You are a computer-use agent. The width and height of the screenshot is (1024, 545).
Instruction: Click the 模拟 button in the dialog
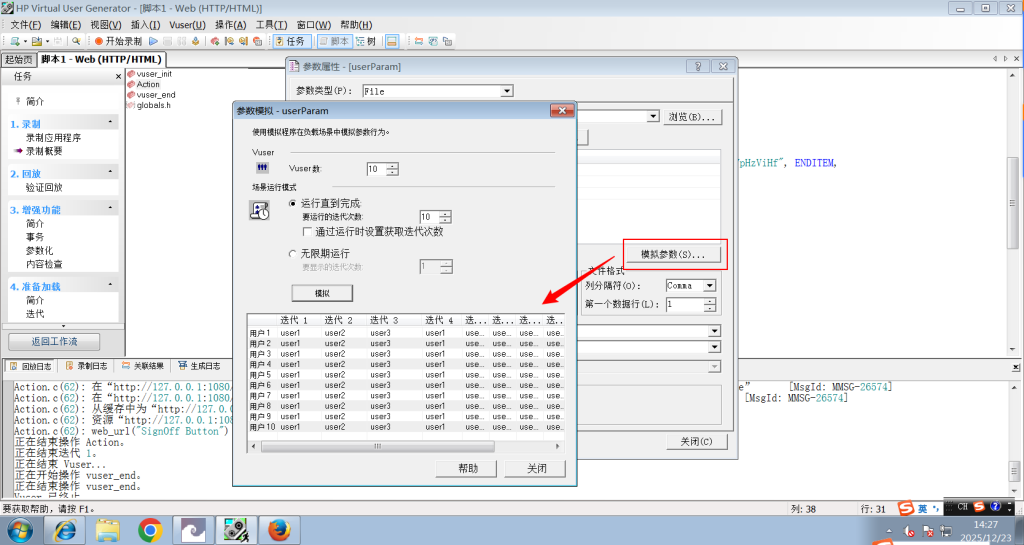click(321, 293)
